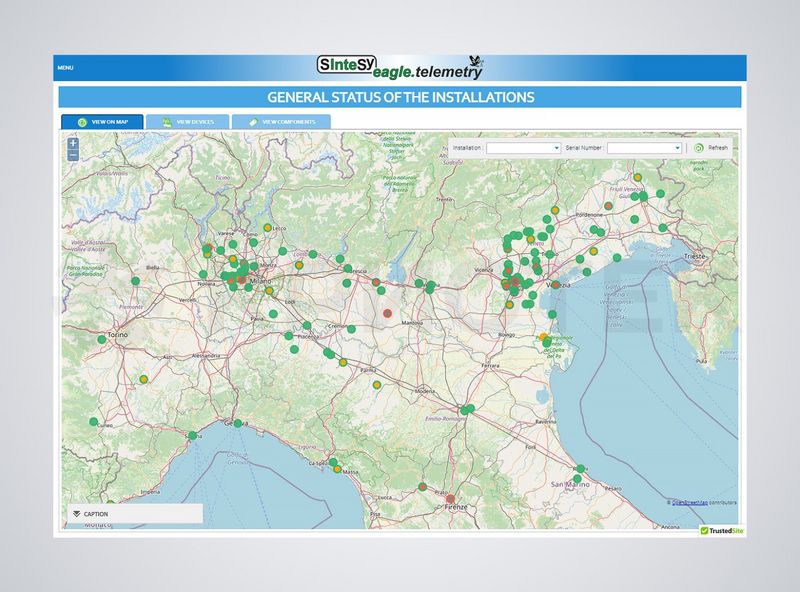Zoom out on the map with minus button

(x=73, y=155)
